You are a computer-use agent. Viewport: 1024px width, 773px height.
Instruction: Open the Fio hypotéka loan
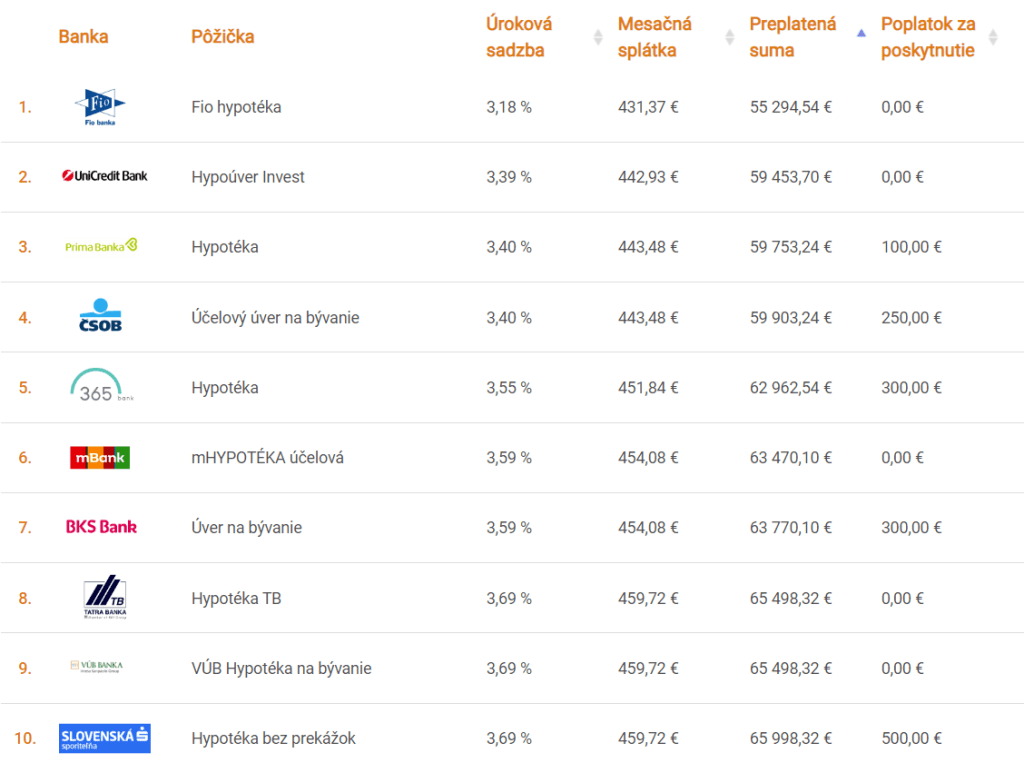click(236, 107)
